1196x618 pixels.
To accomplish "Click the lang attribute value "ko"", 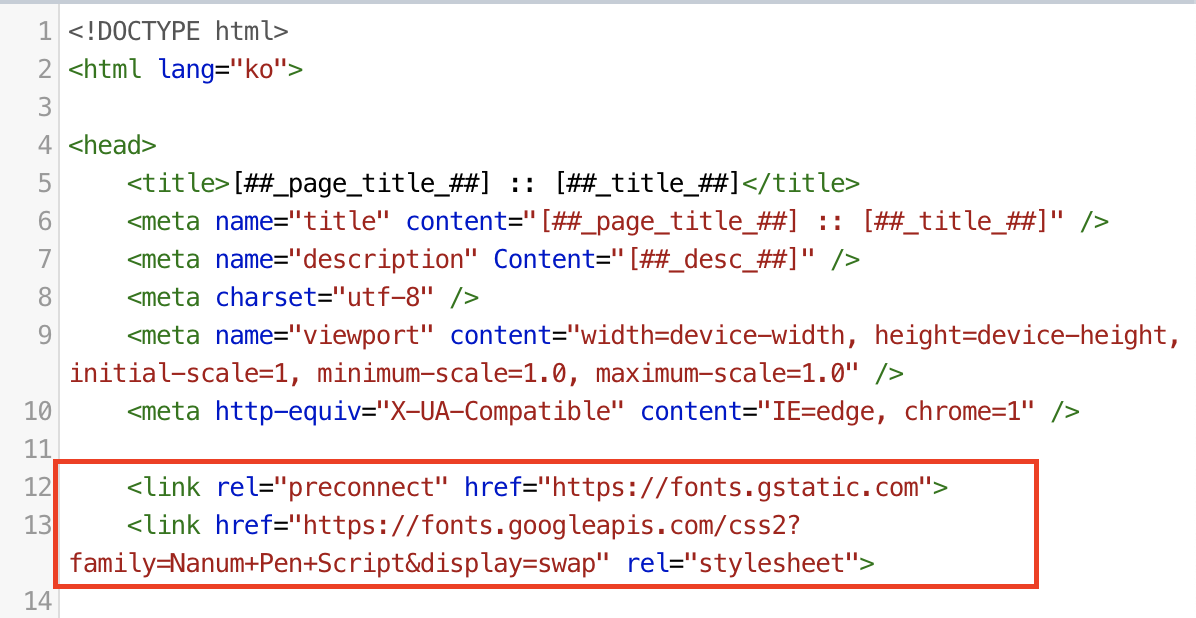I will [259, 69].
